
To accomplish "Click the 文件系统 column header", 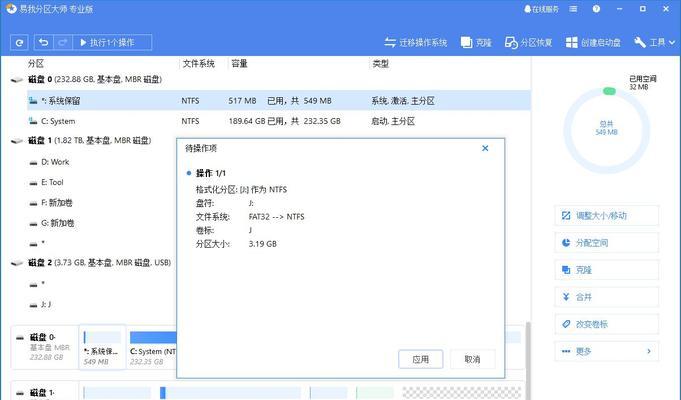I will pyautogui.click(x=198, y=64).
